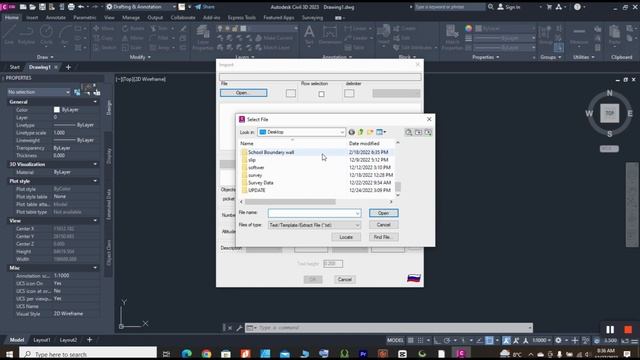Click Open button in Select File dialog
640x360 pixels.
tap(383, 213)
